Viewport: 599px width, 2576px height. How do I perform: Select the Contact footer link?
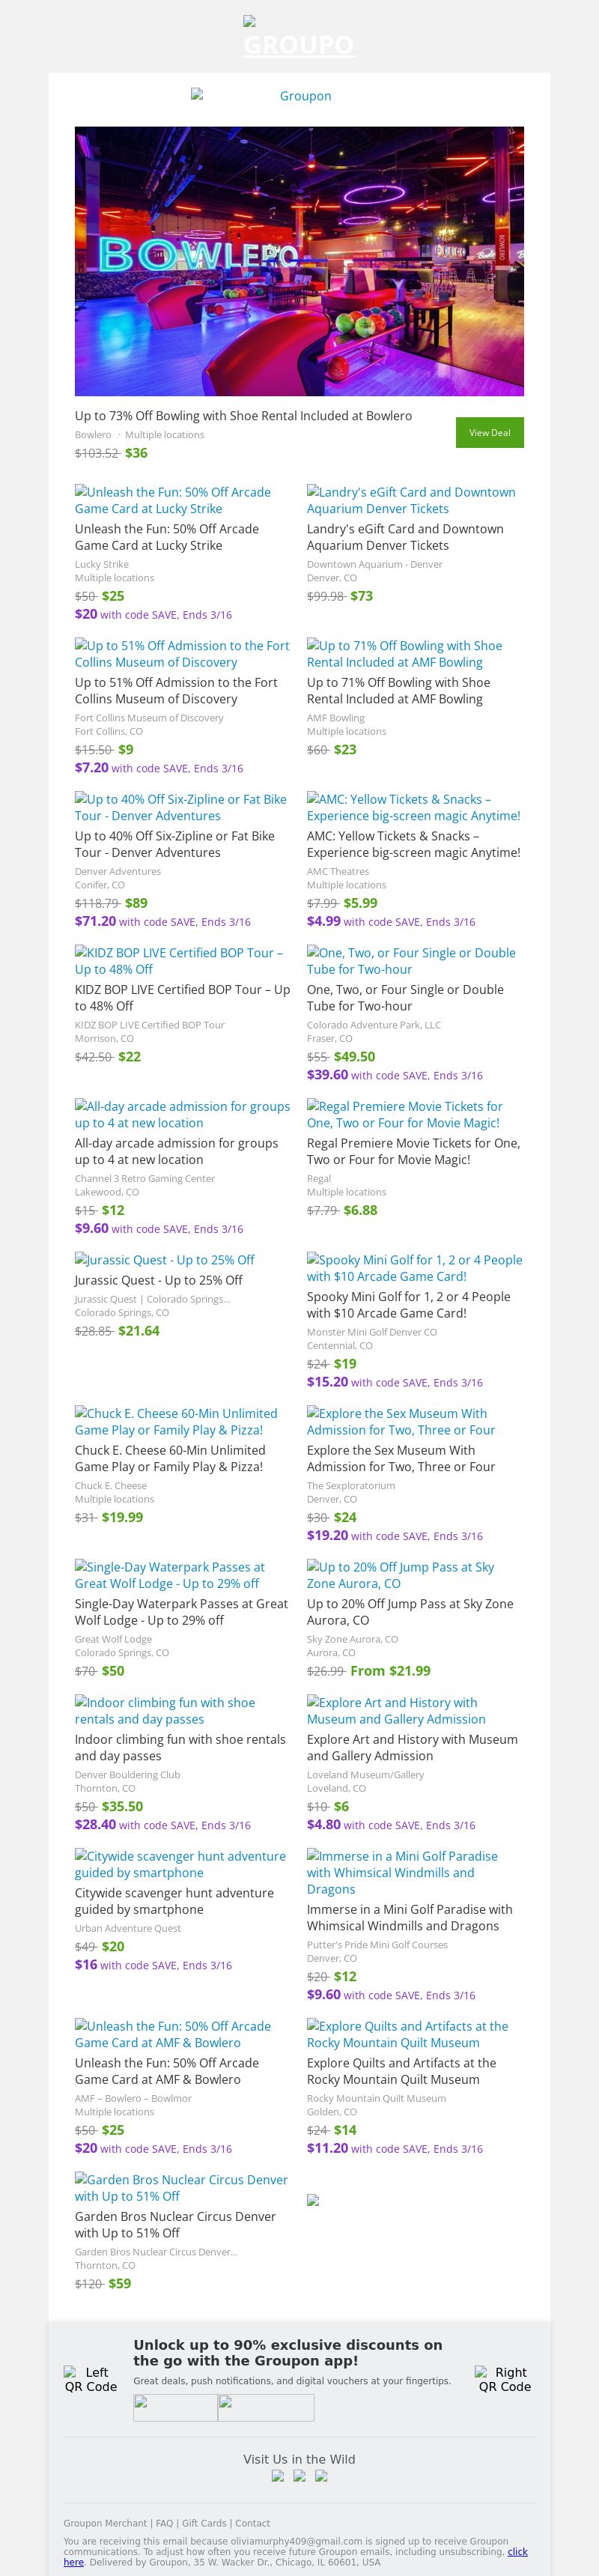[x=252, y=2523]
